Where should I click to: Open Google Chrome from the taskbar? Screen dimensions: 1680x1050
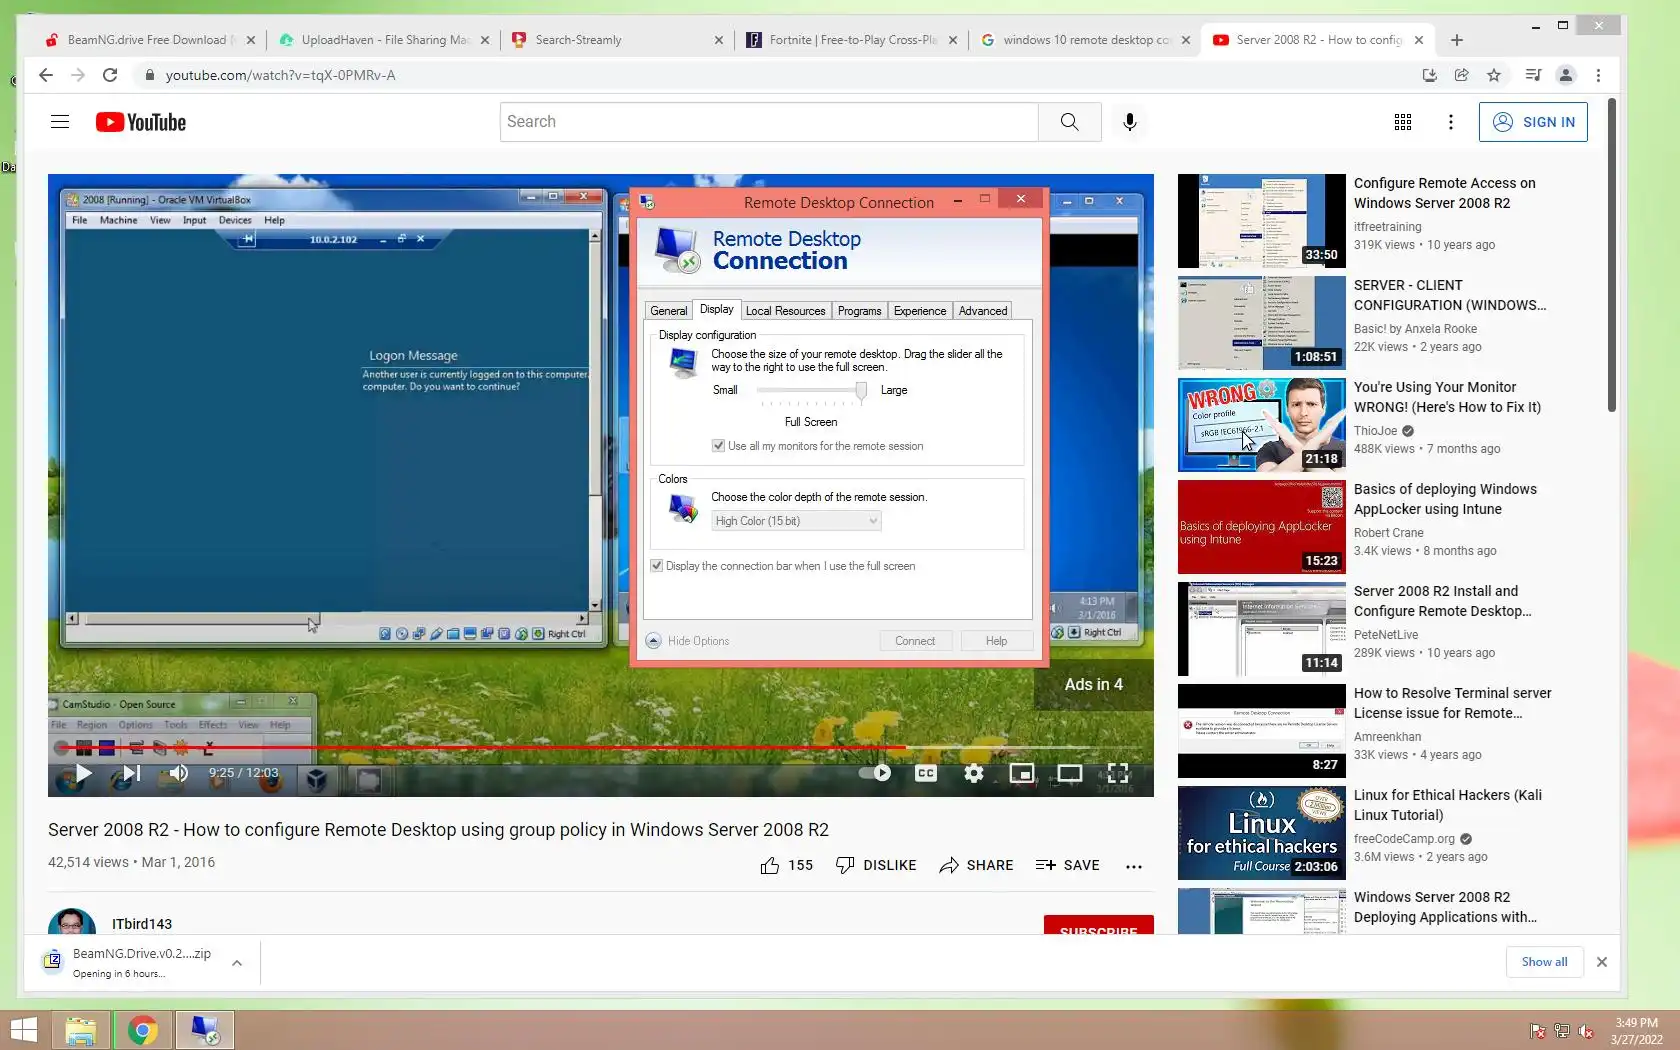tap(142, 1030)
